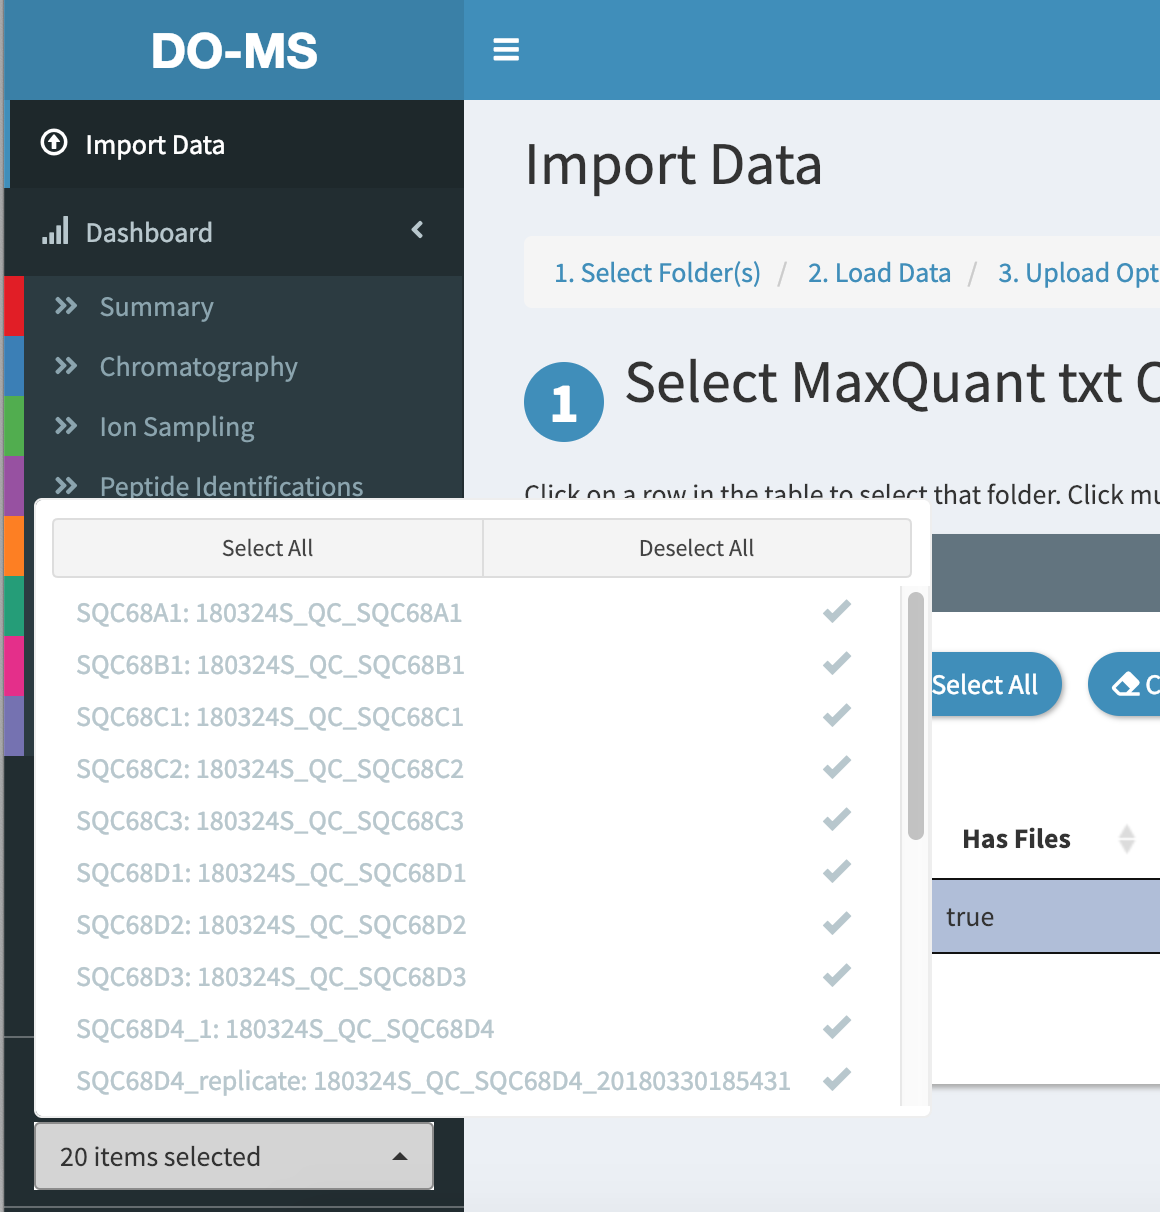Click Select All in experiment dropdown

268,548
